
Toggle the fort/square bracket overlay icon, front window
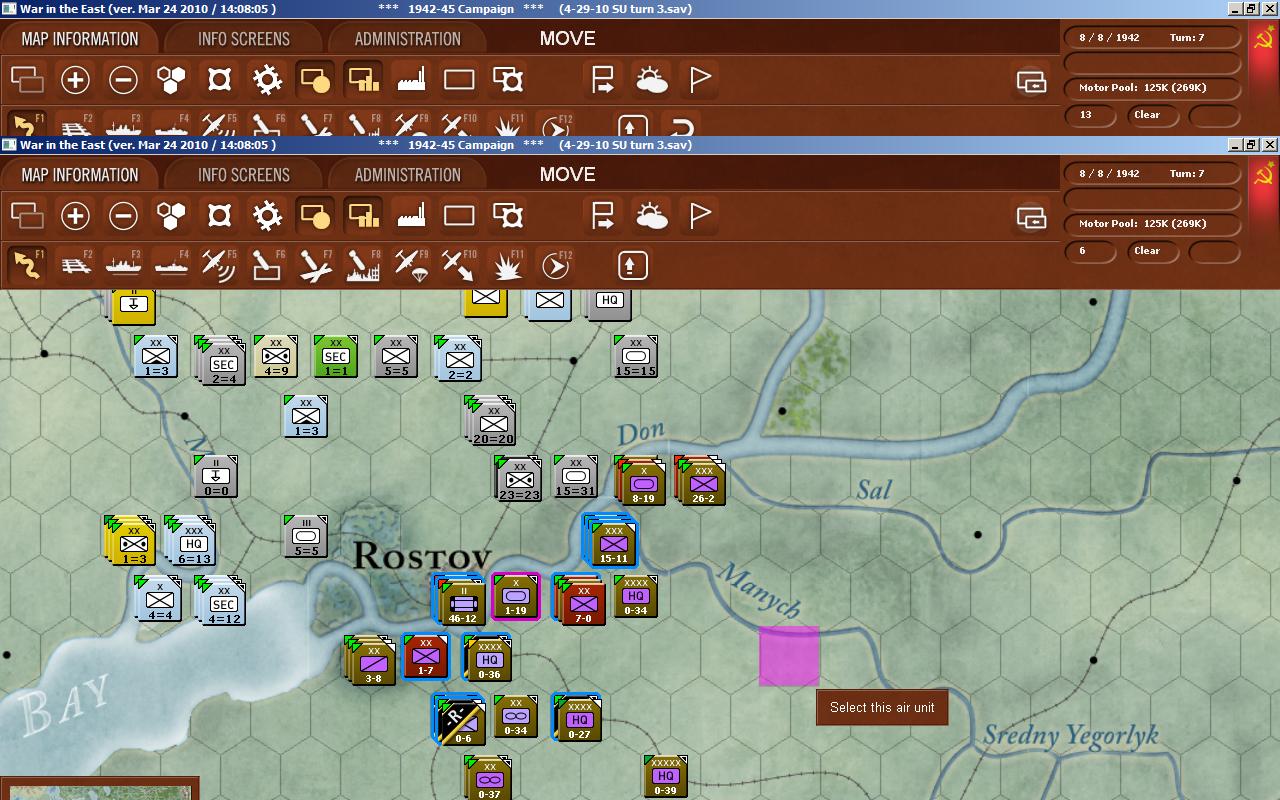tap(220, 216)
